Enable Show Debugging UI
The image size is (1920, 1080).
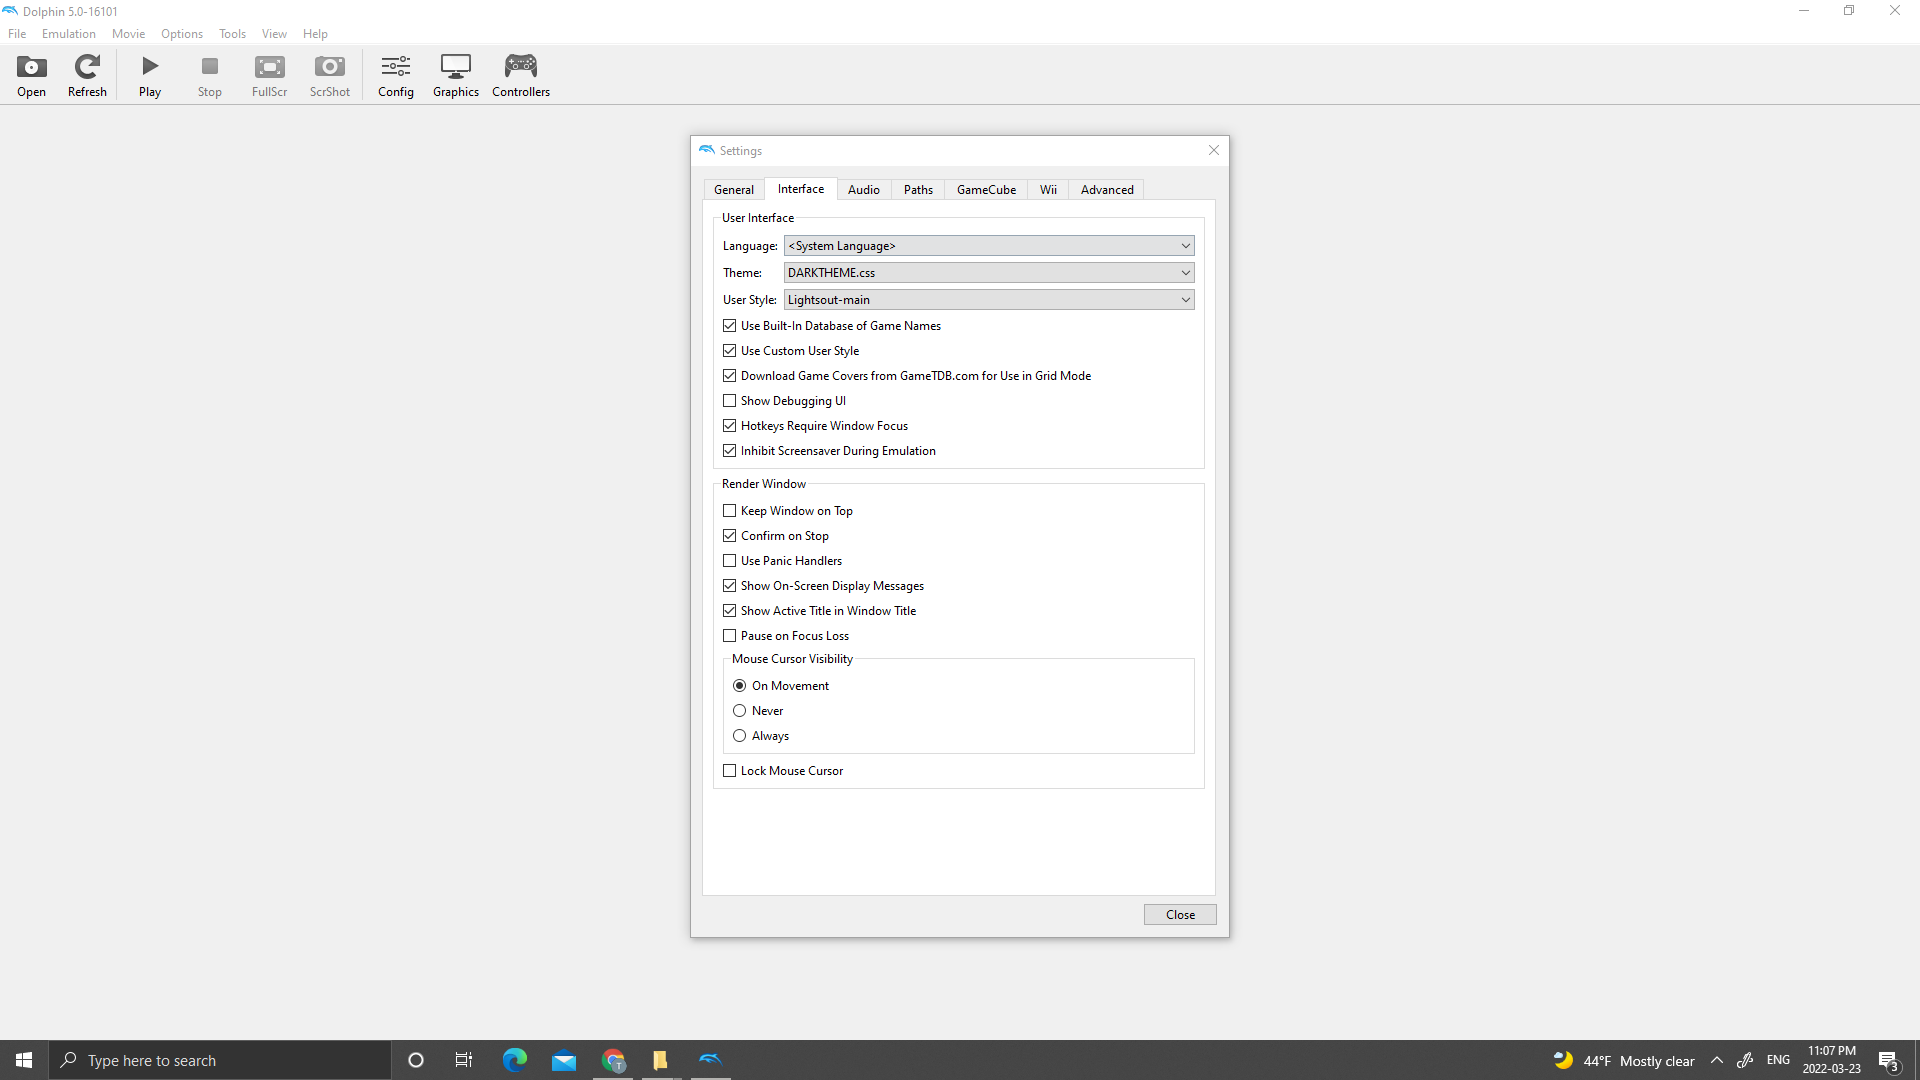click(x=729, y=400)
